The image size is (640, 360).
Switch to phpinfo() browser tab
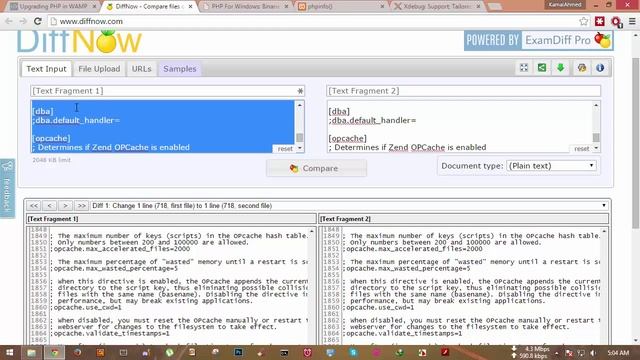point(341,7)
